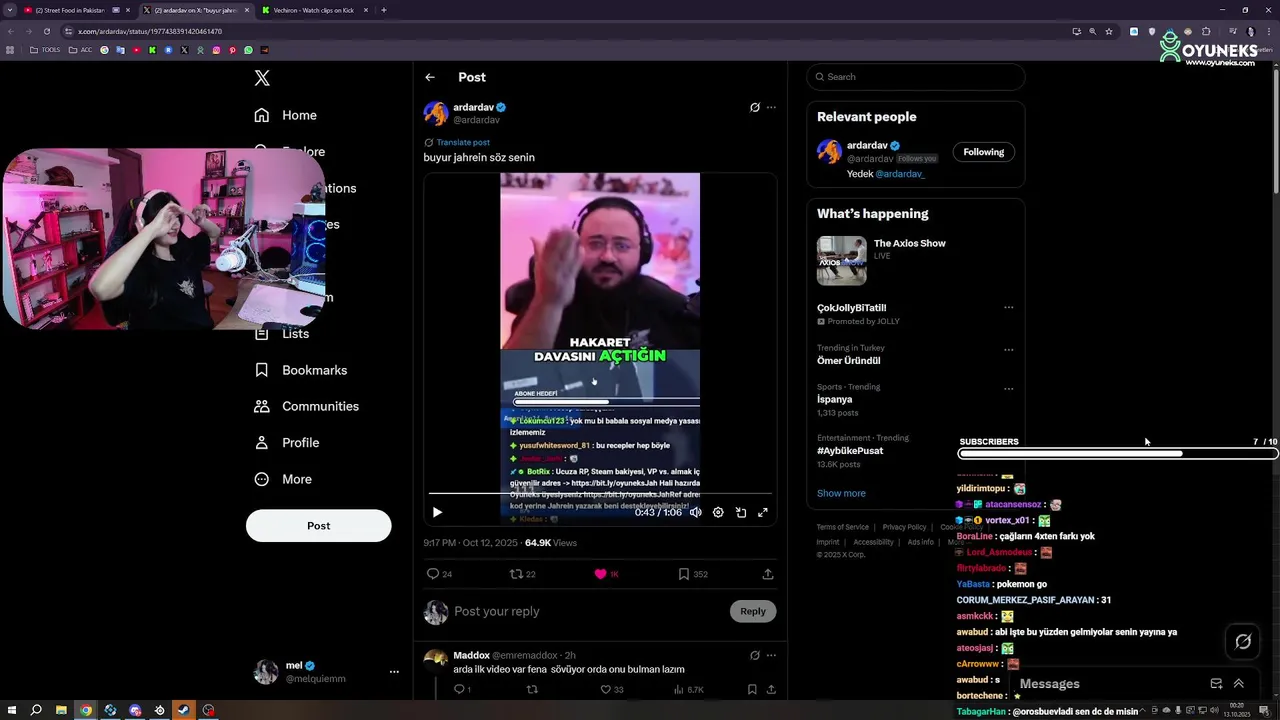Open video settings gear icon
This screenshot has width=1280, height=720.
[718, 512]
